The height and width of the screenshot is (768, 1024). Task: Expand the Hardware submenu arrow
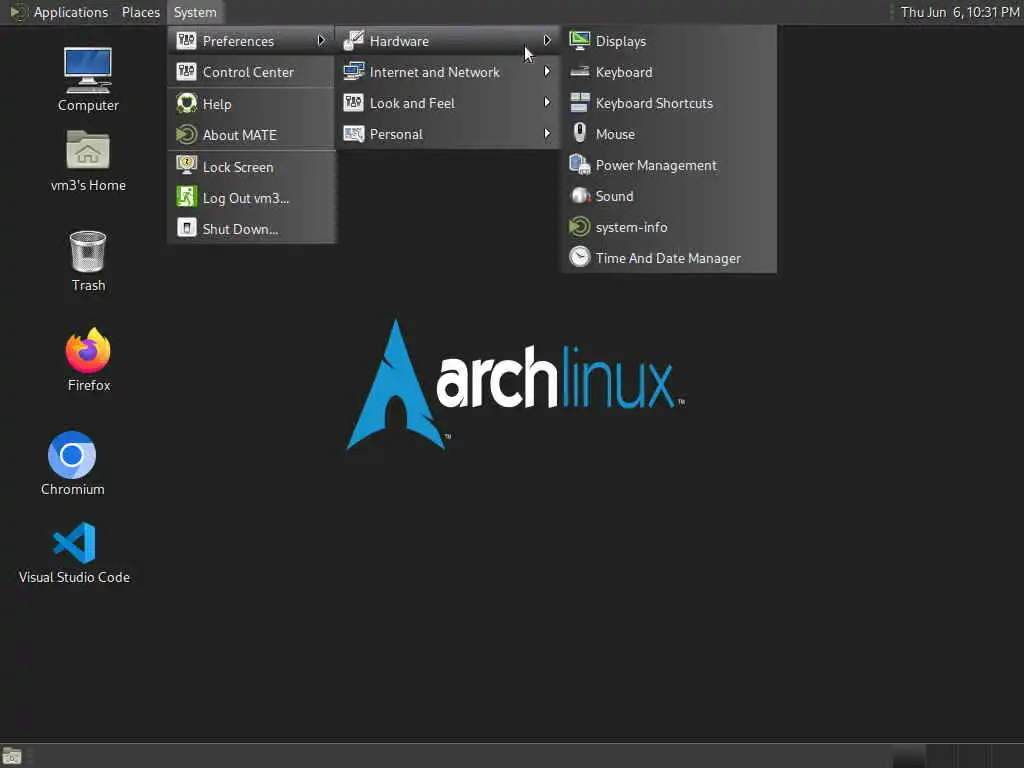click(547, 40)
